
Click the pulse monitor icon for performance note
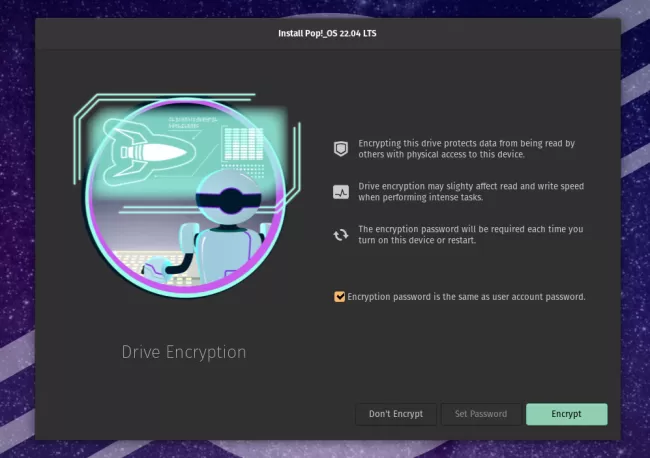tap(341, 192)
